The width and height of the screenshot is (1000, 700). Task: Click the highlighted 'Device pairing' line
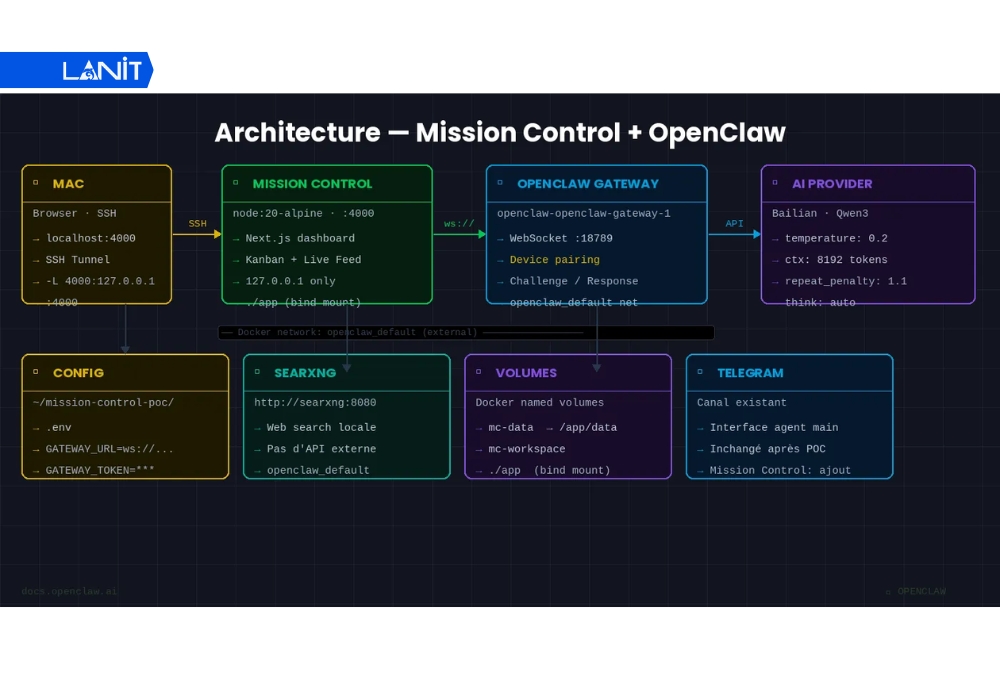pyautogui.click(x=555, y=260)
